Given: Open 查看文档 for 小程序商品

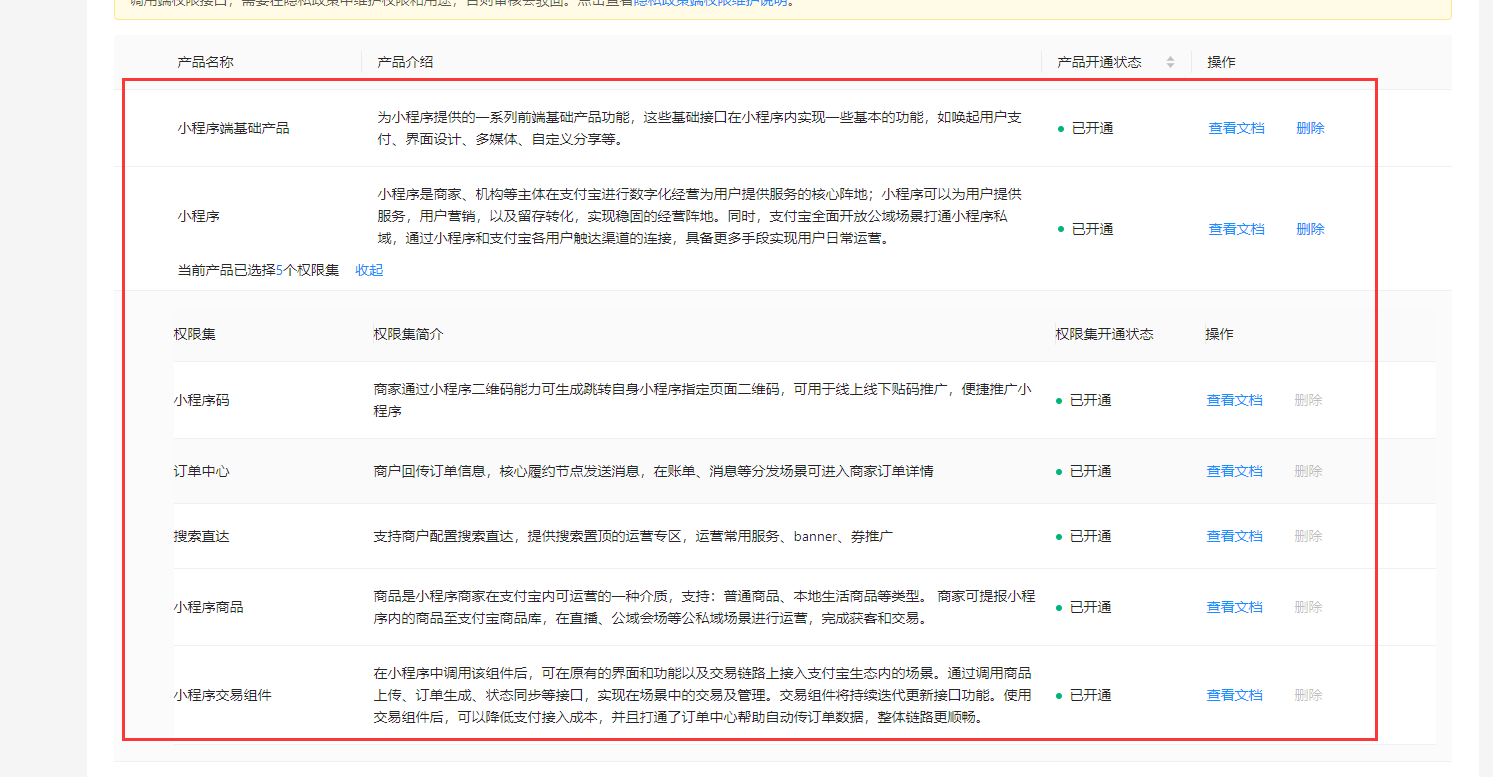Looking at the screenshot, I should click(1234, 607).
